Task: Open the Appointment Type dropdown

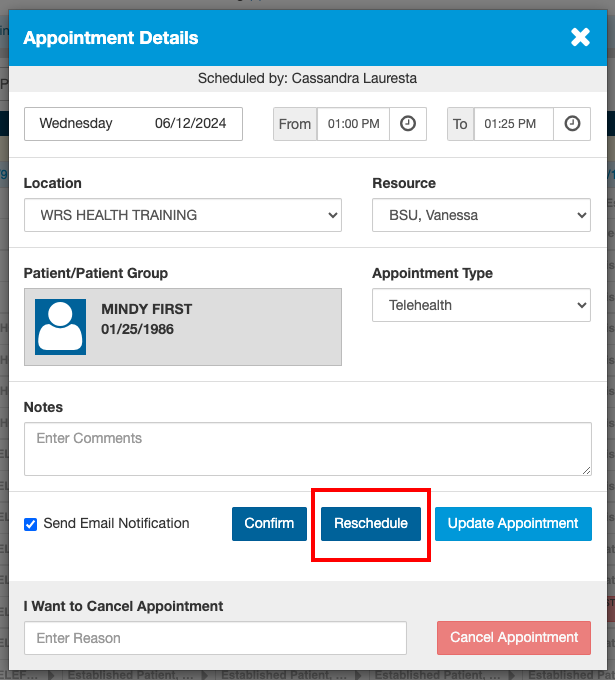Action: pos(481,305)
